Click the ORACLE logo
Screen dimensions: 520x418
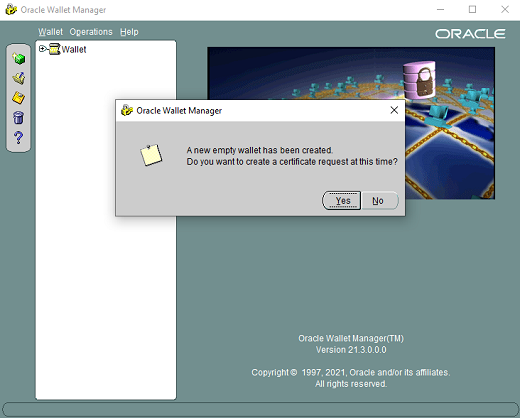point(470,34)
